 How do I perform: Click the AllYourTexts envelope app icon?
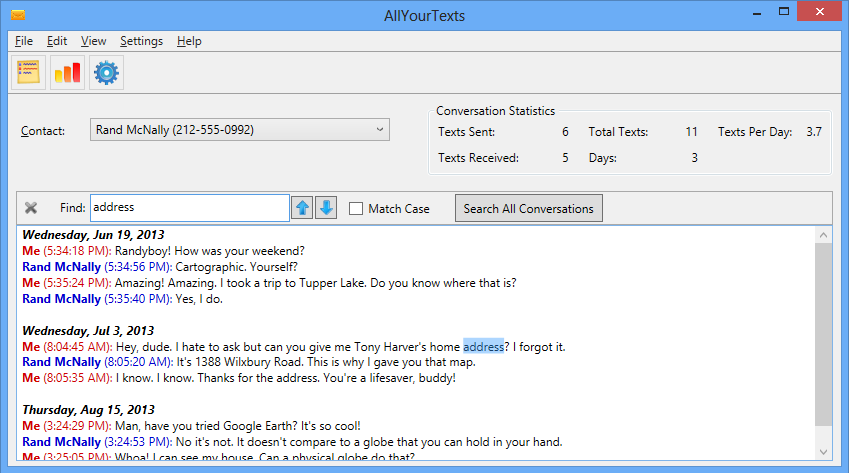18,15
